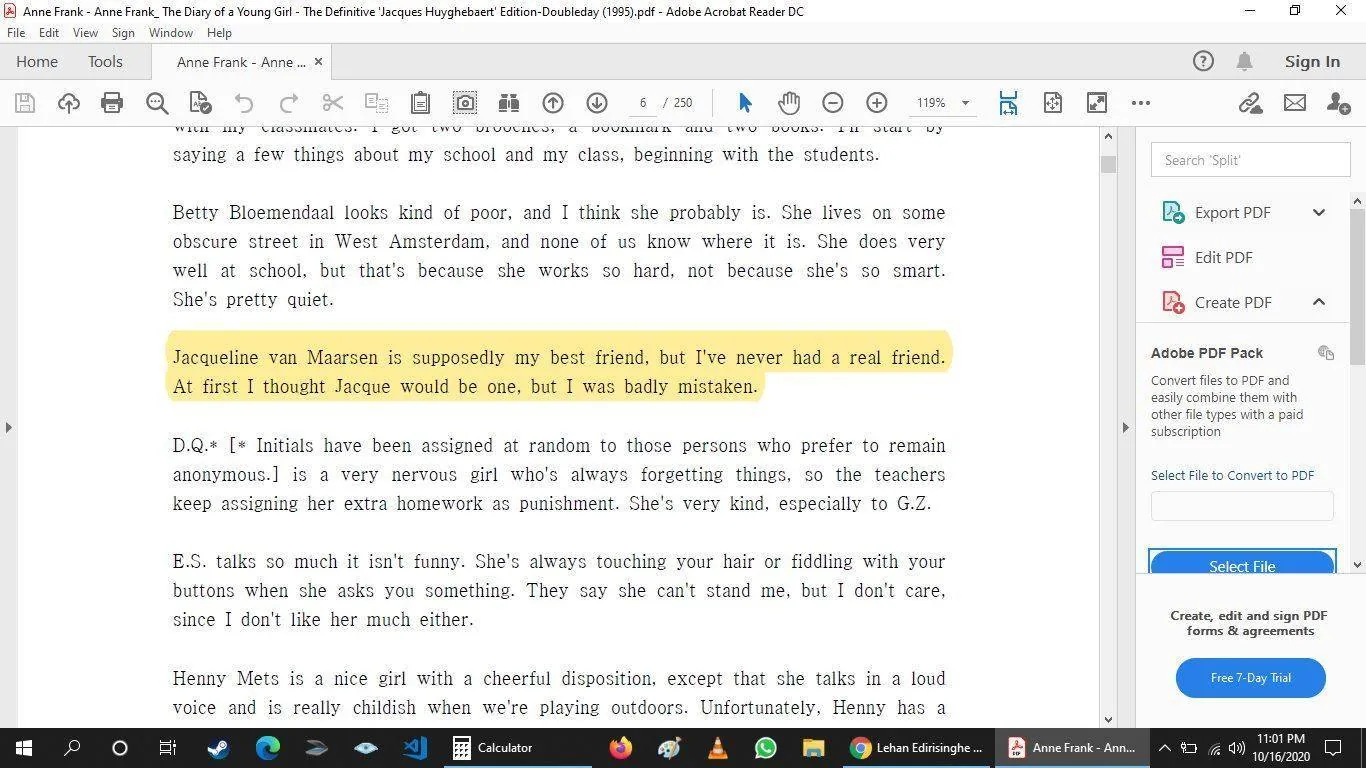The image size is (1366, 768).
Task: Open Find with the magnifier icon
Action: tap(156, 102)
